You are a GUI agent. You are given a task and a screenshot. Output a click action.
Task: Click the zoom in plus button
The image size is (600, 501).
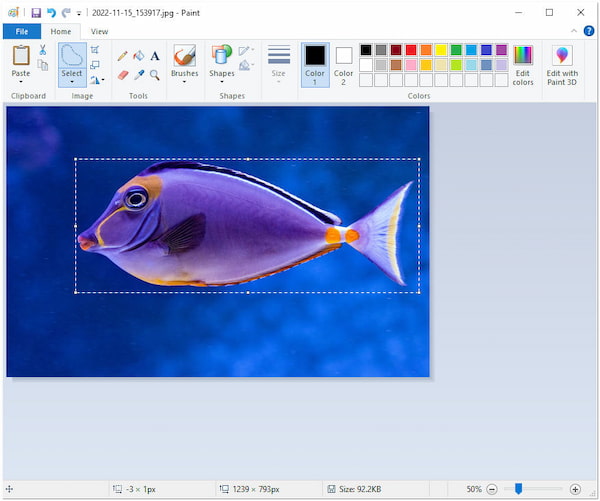[575, 489]
